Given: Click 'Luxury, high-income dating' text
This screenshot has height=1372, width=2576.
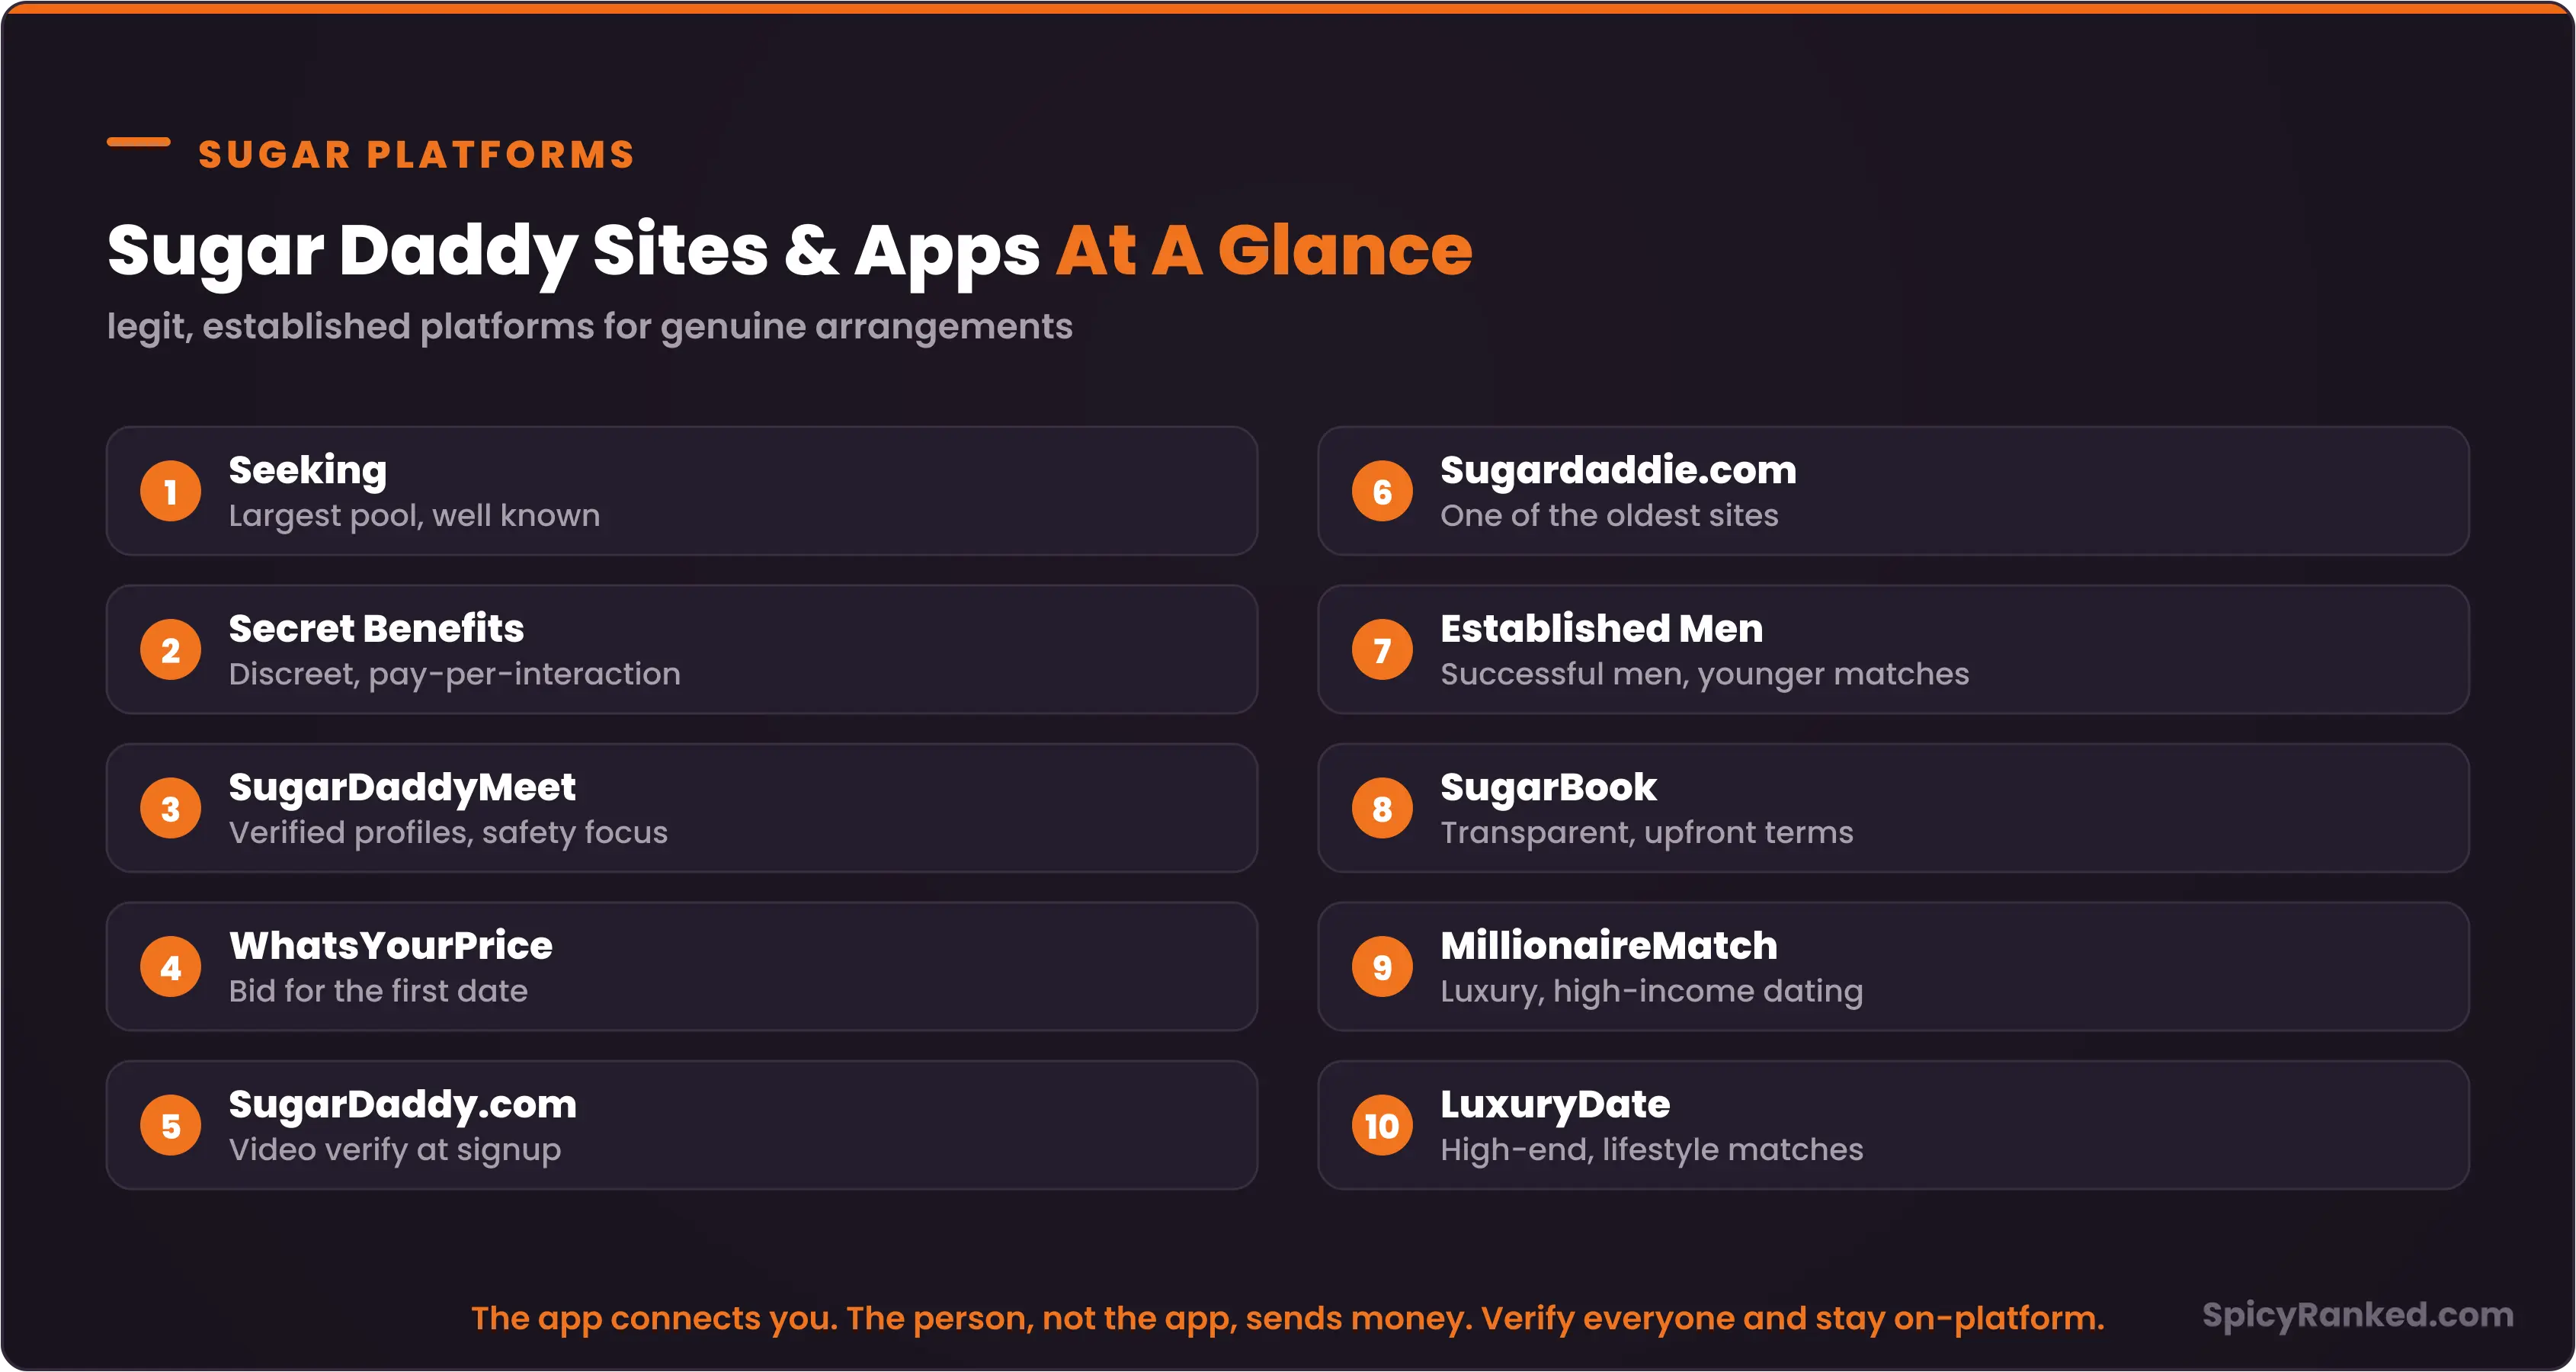Looking at the screenshot, I should pos(1652,992).
